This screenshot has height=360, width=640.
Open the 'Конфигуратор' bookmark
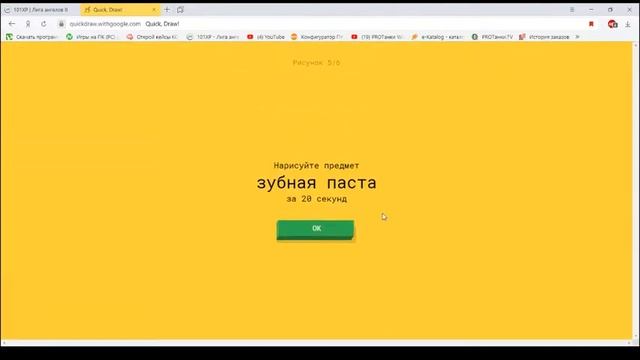pos(317,37)
